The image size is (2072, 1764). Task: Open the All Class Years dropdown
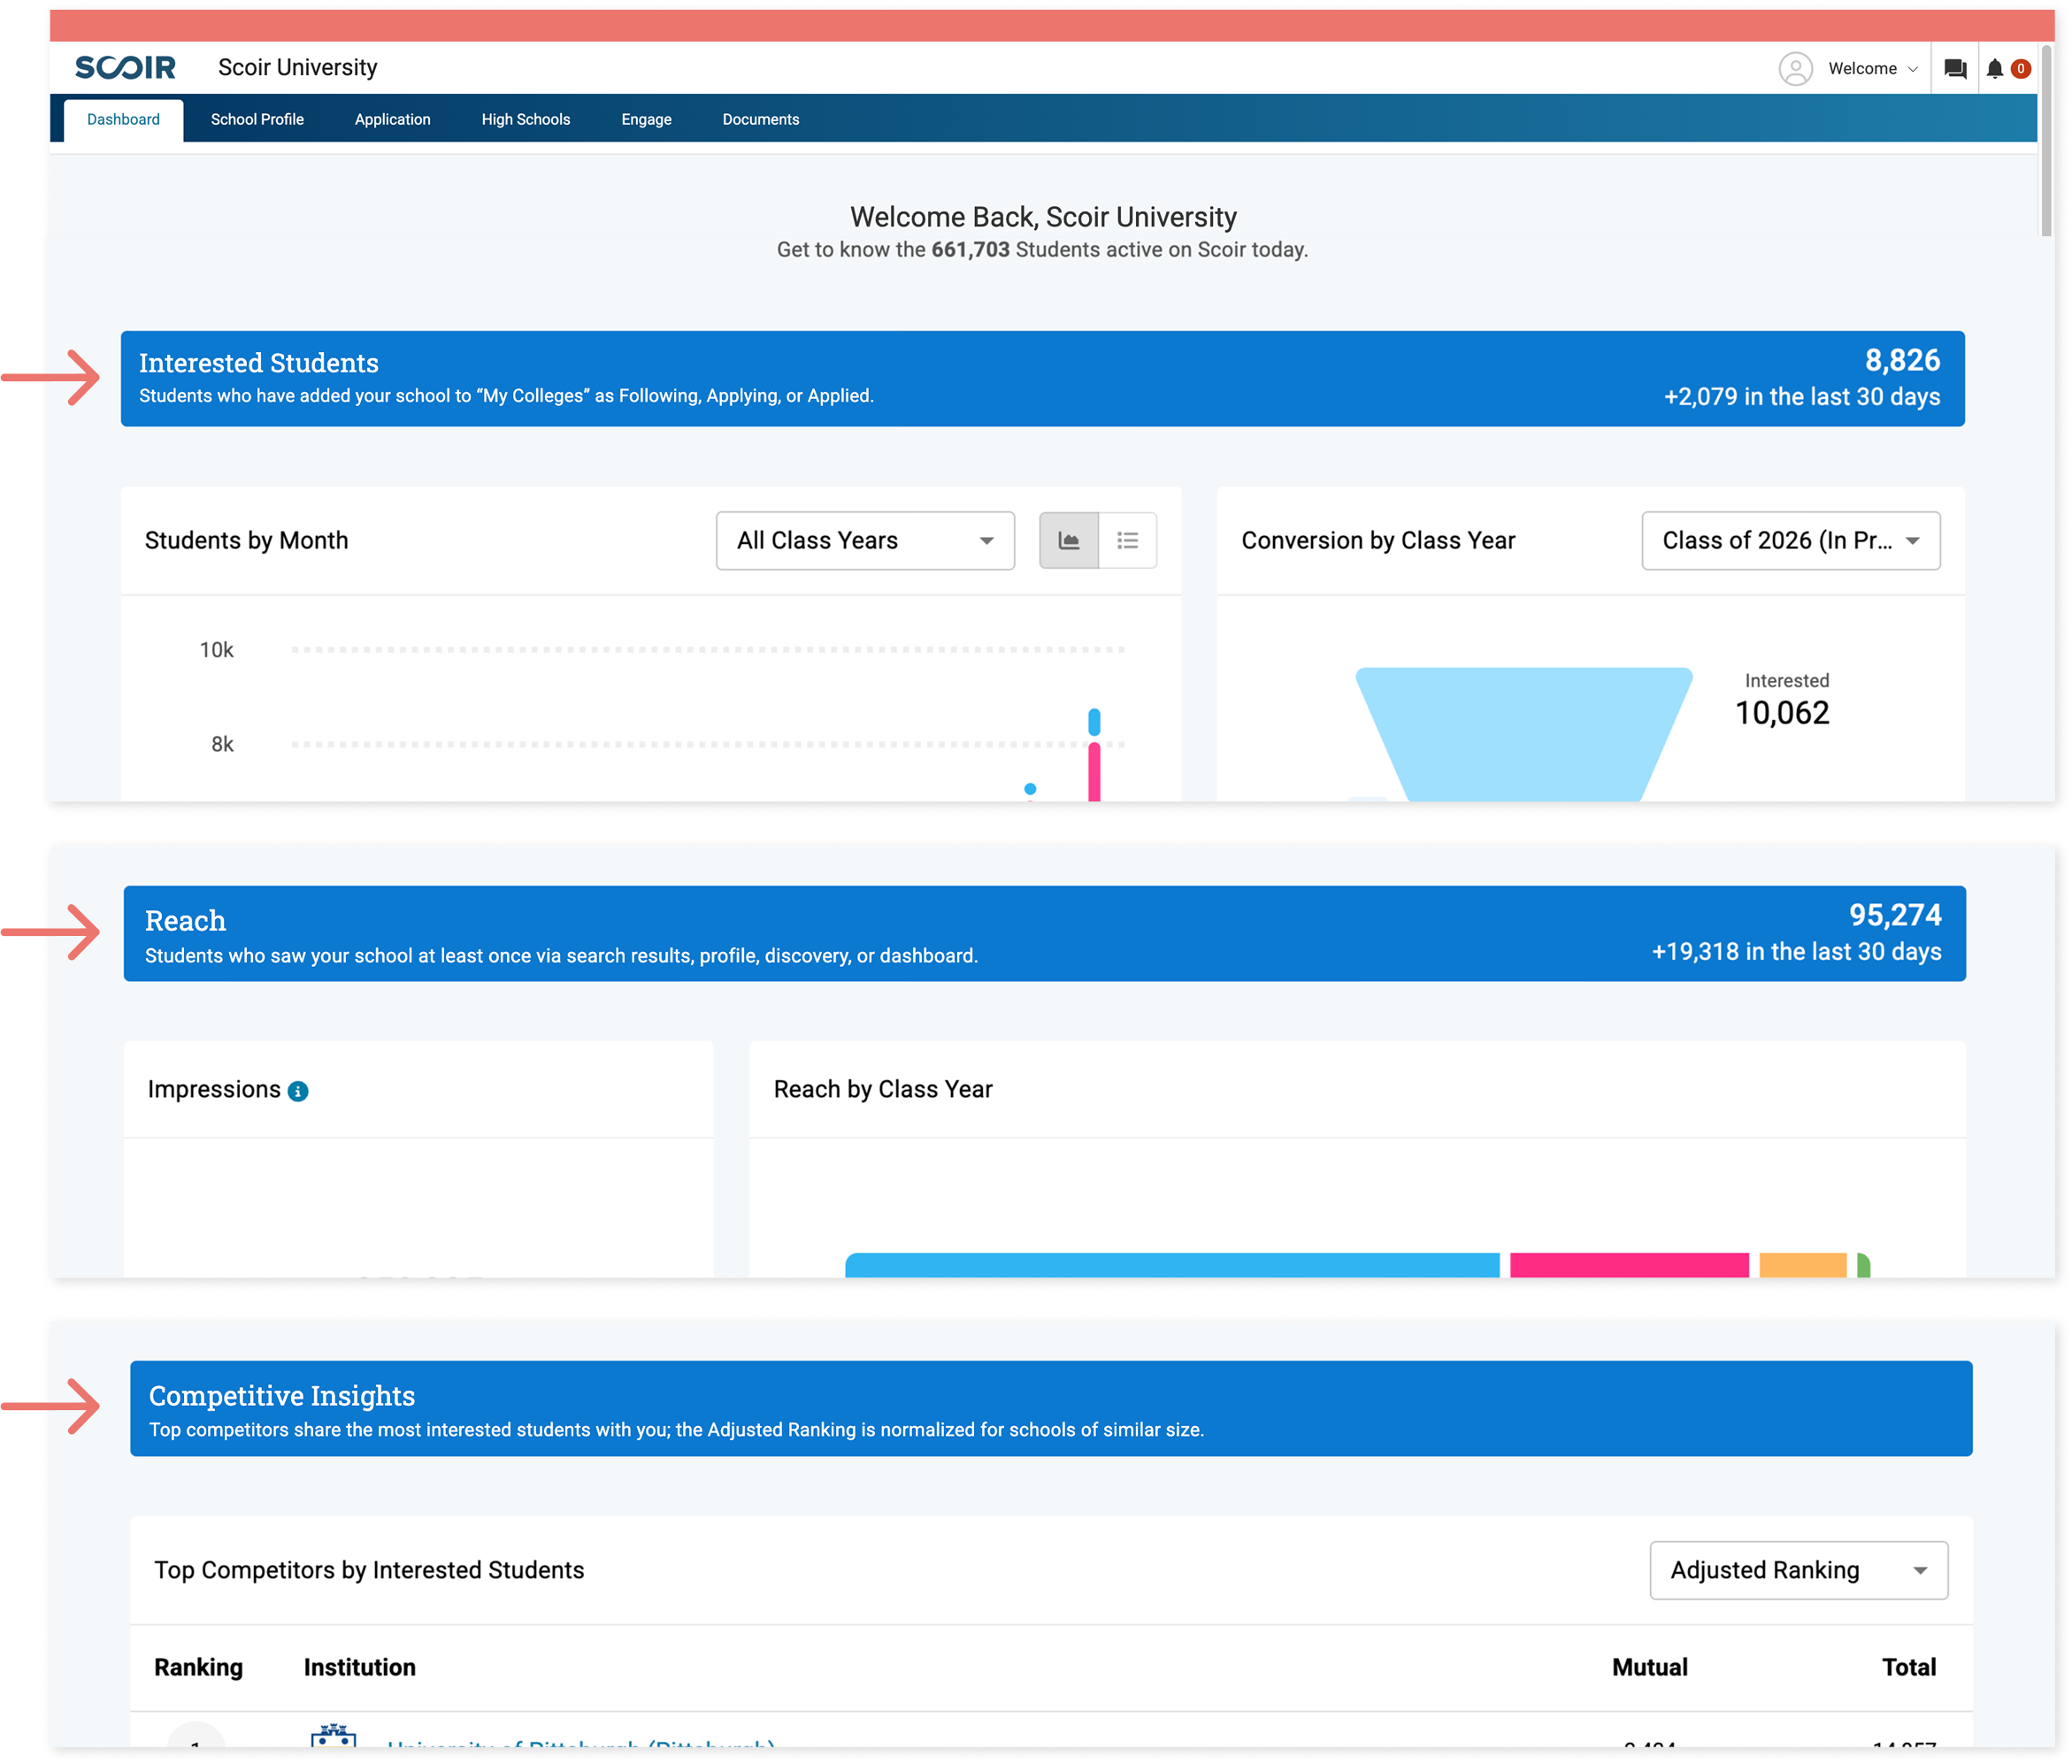pos(865,541)
